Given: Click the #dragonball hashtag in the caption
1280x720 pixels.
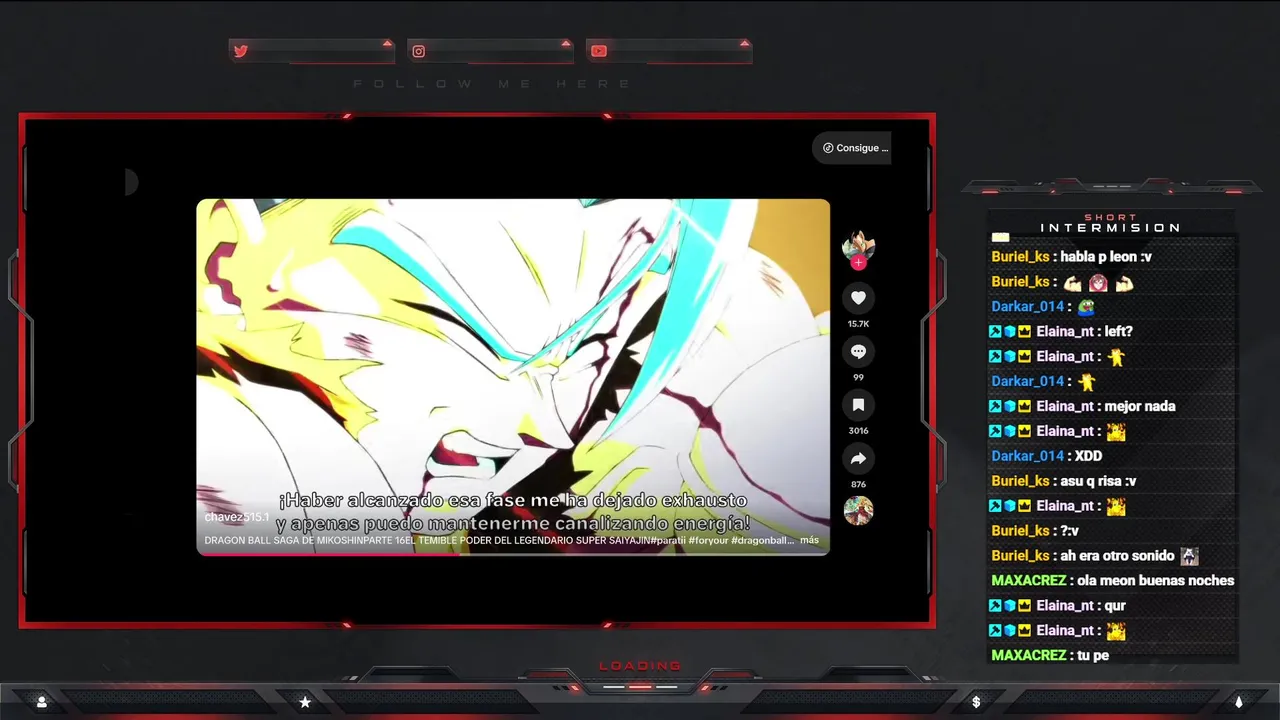Looking at the screenshot, I should [x=763, y=540].
